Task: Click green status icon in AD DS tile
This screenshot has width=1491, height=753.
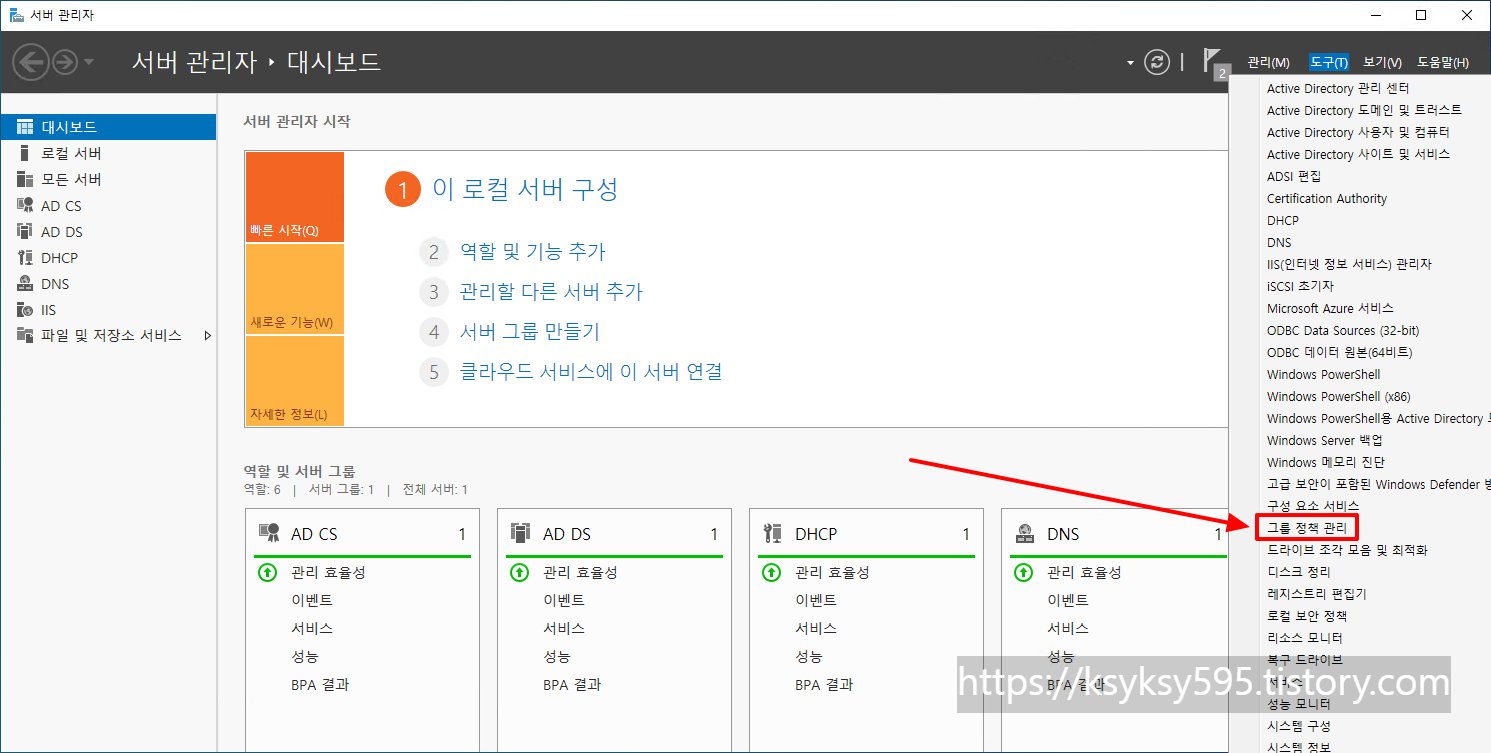Action: tap(519, 573)
